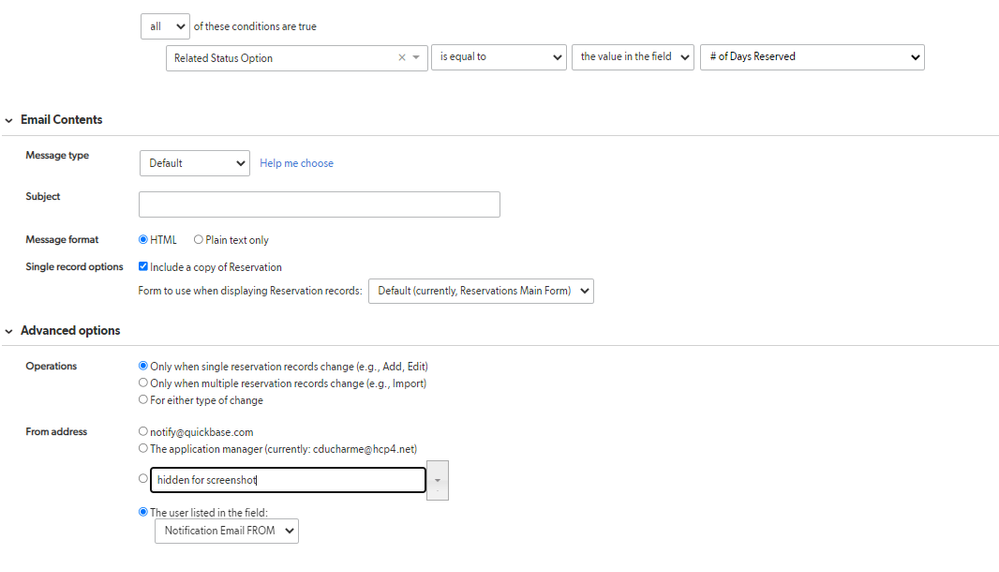
Task: Clear the Related Status Option field selection
Action: (402, 57)
